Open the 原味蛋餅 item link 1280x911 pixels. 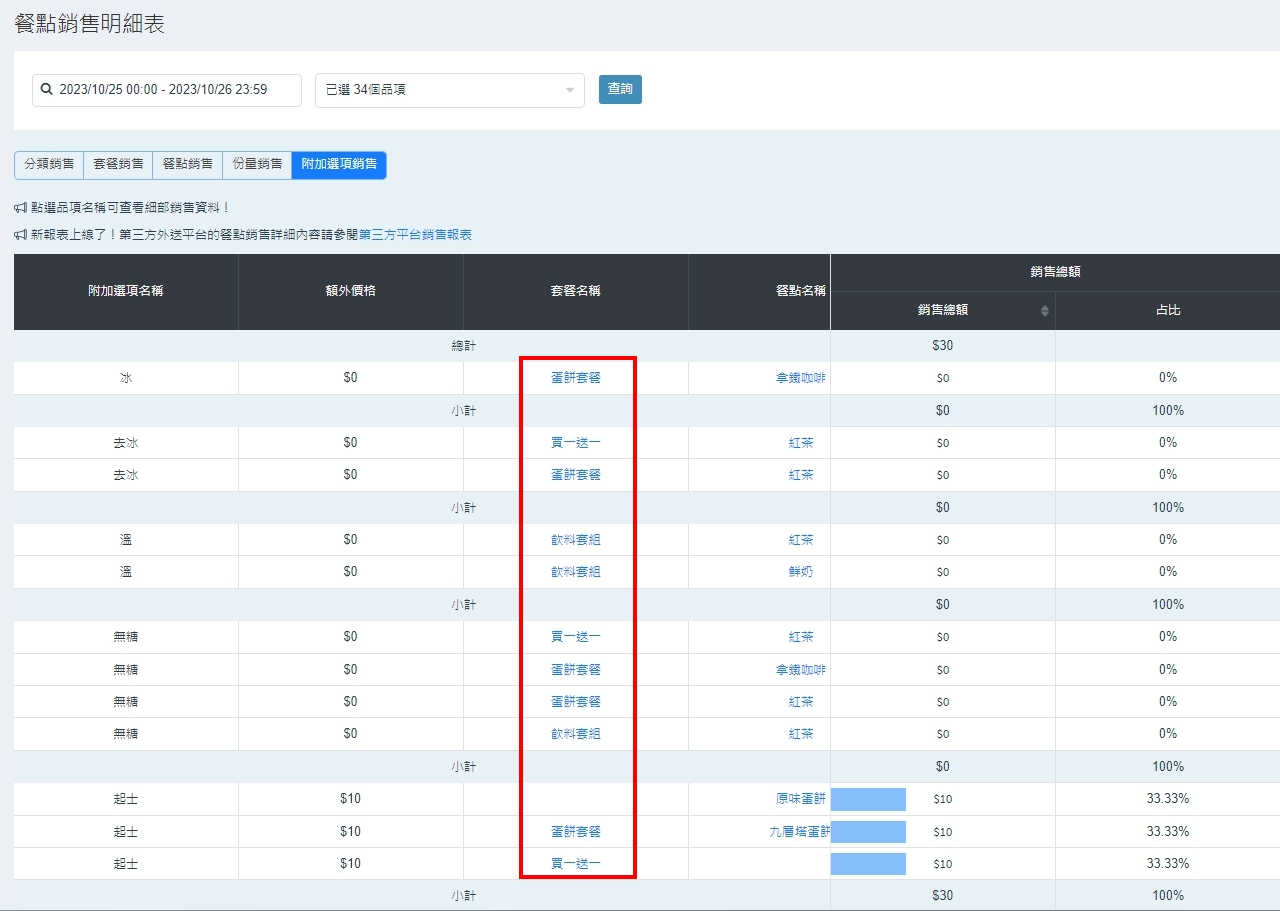click(x=800, y=799)
